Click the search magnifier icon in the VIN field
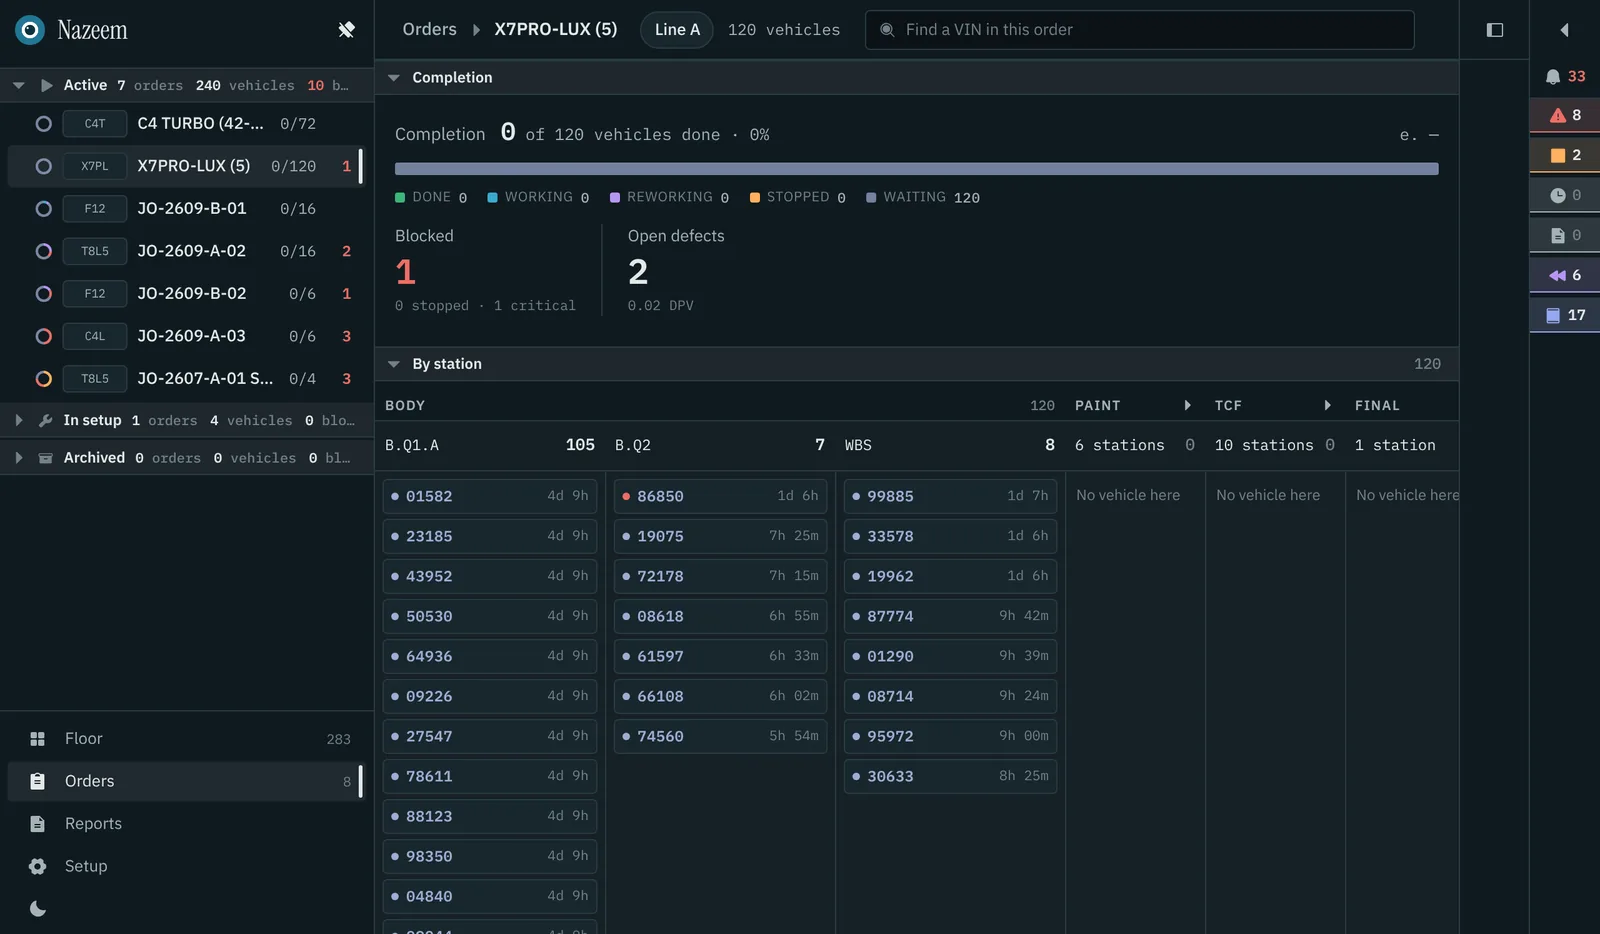 tap(886, 30)
